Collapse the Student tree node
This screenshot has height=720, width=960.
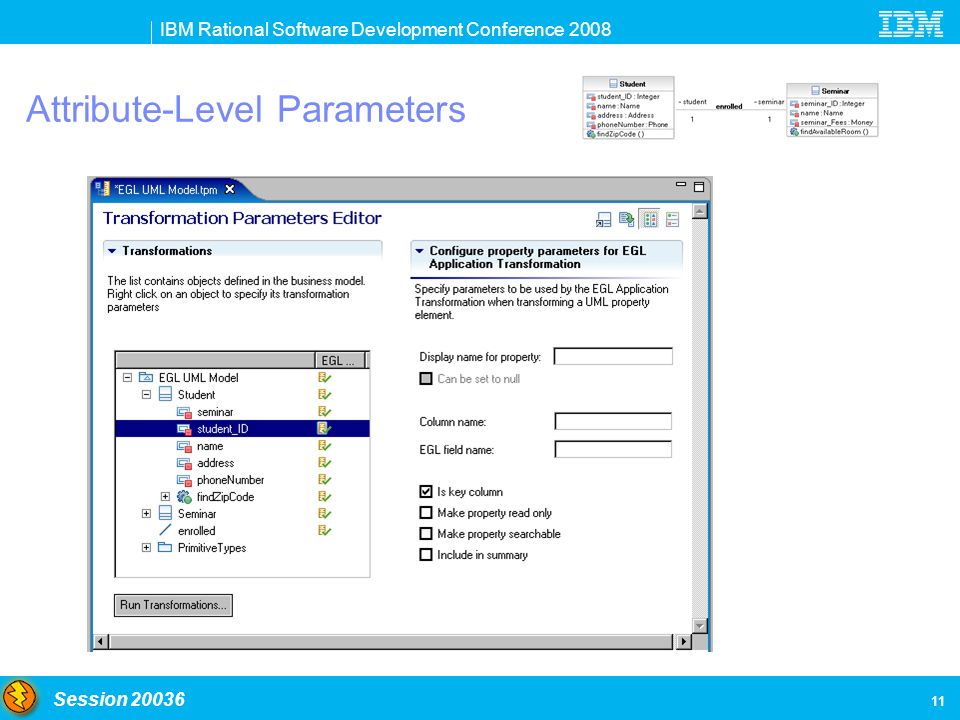tap(146, 395)
